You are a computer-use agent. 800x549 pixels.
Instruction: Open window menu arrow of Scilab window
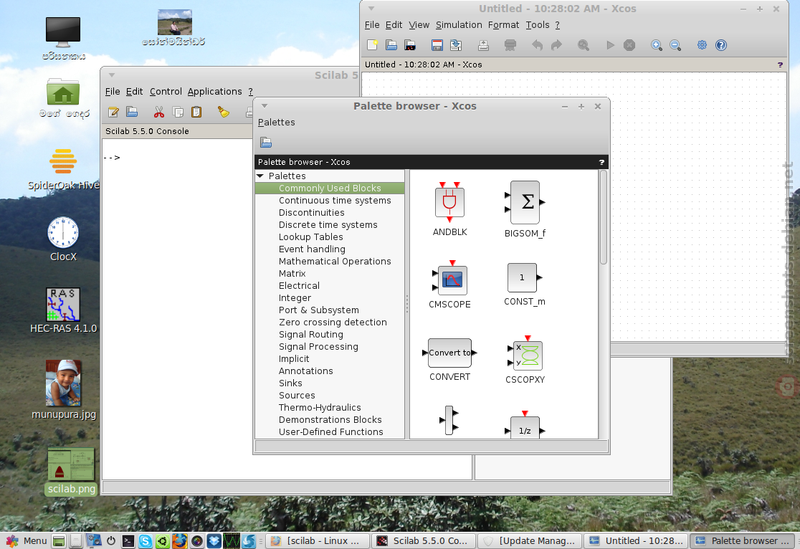112,75
